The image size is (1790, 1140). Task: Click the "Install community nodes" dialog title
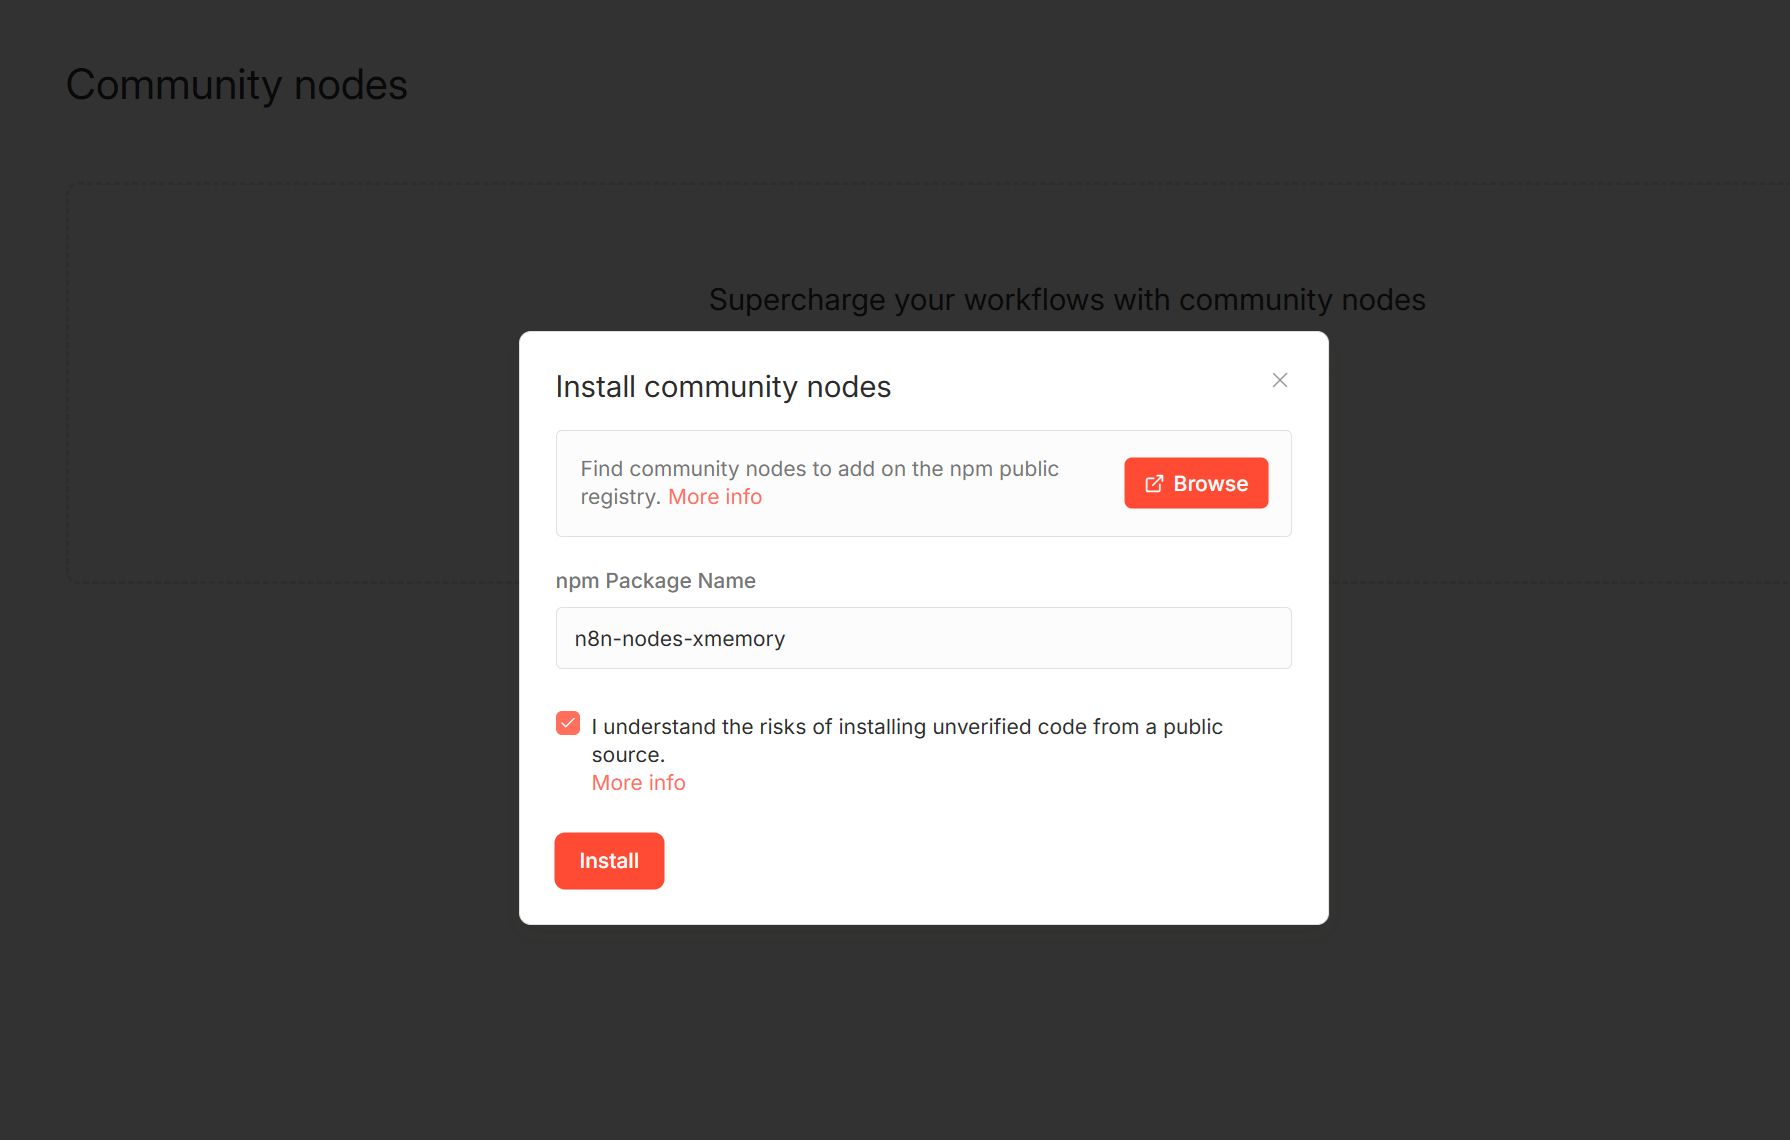(723, 386)
